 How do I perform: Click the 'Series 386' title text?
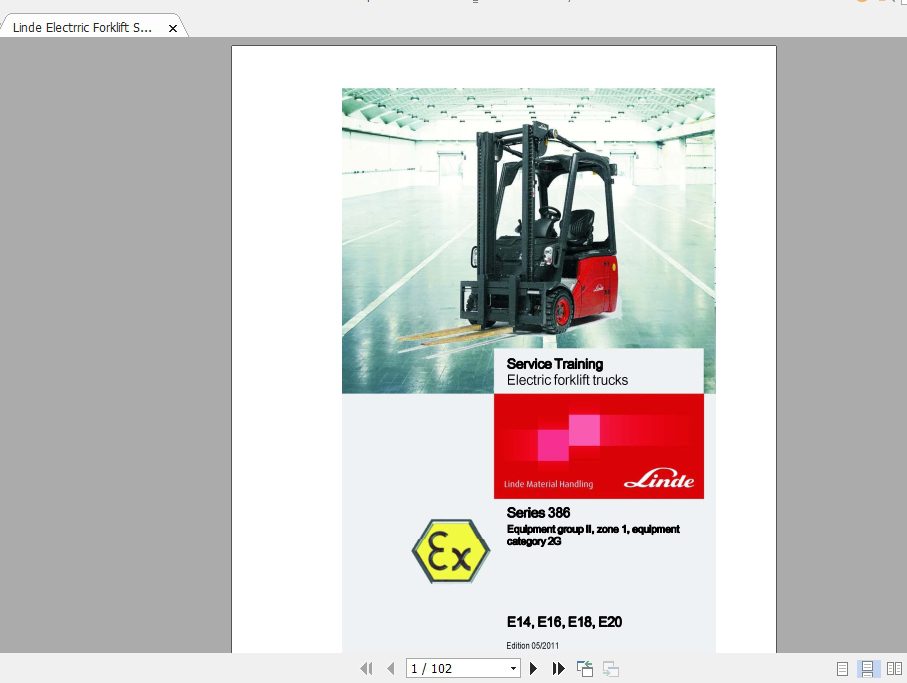(538, 512)
